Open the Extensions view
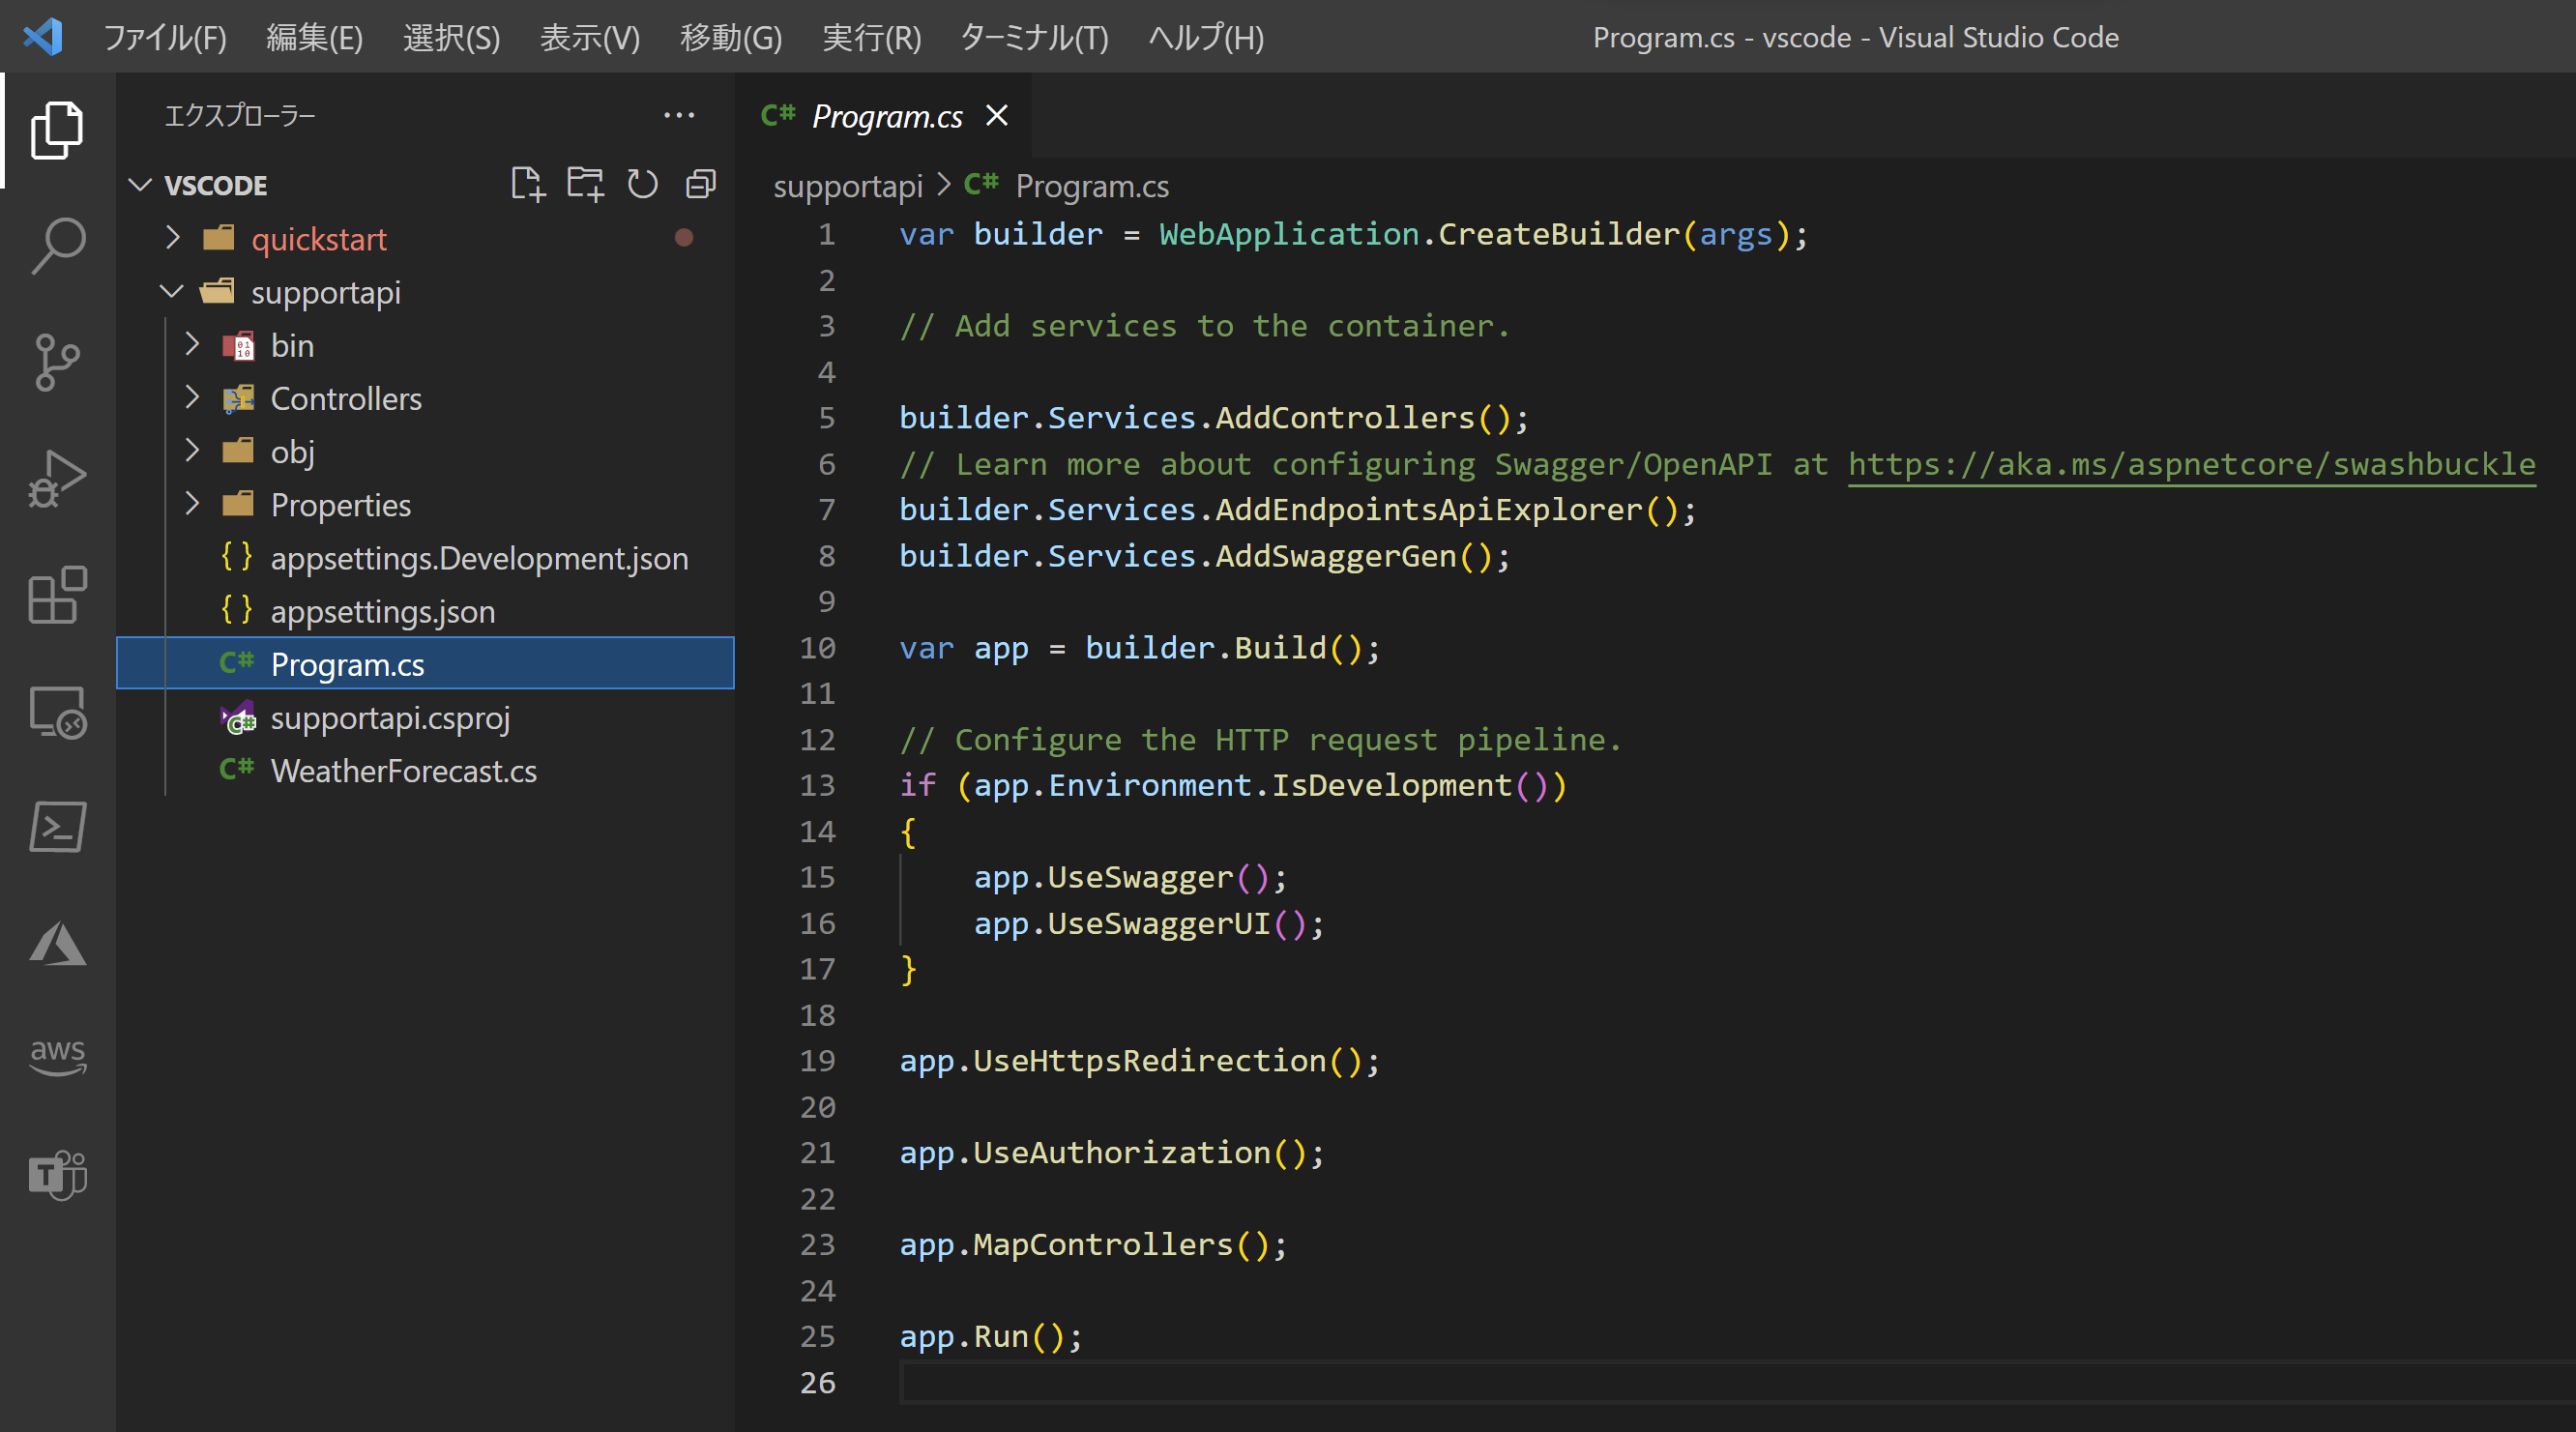 click(57, 595)
